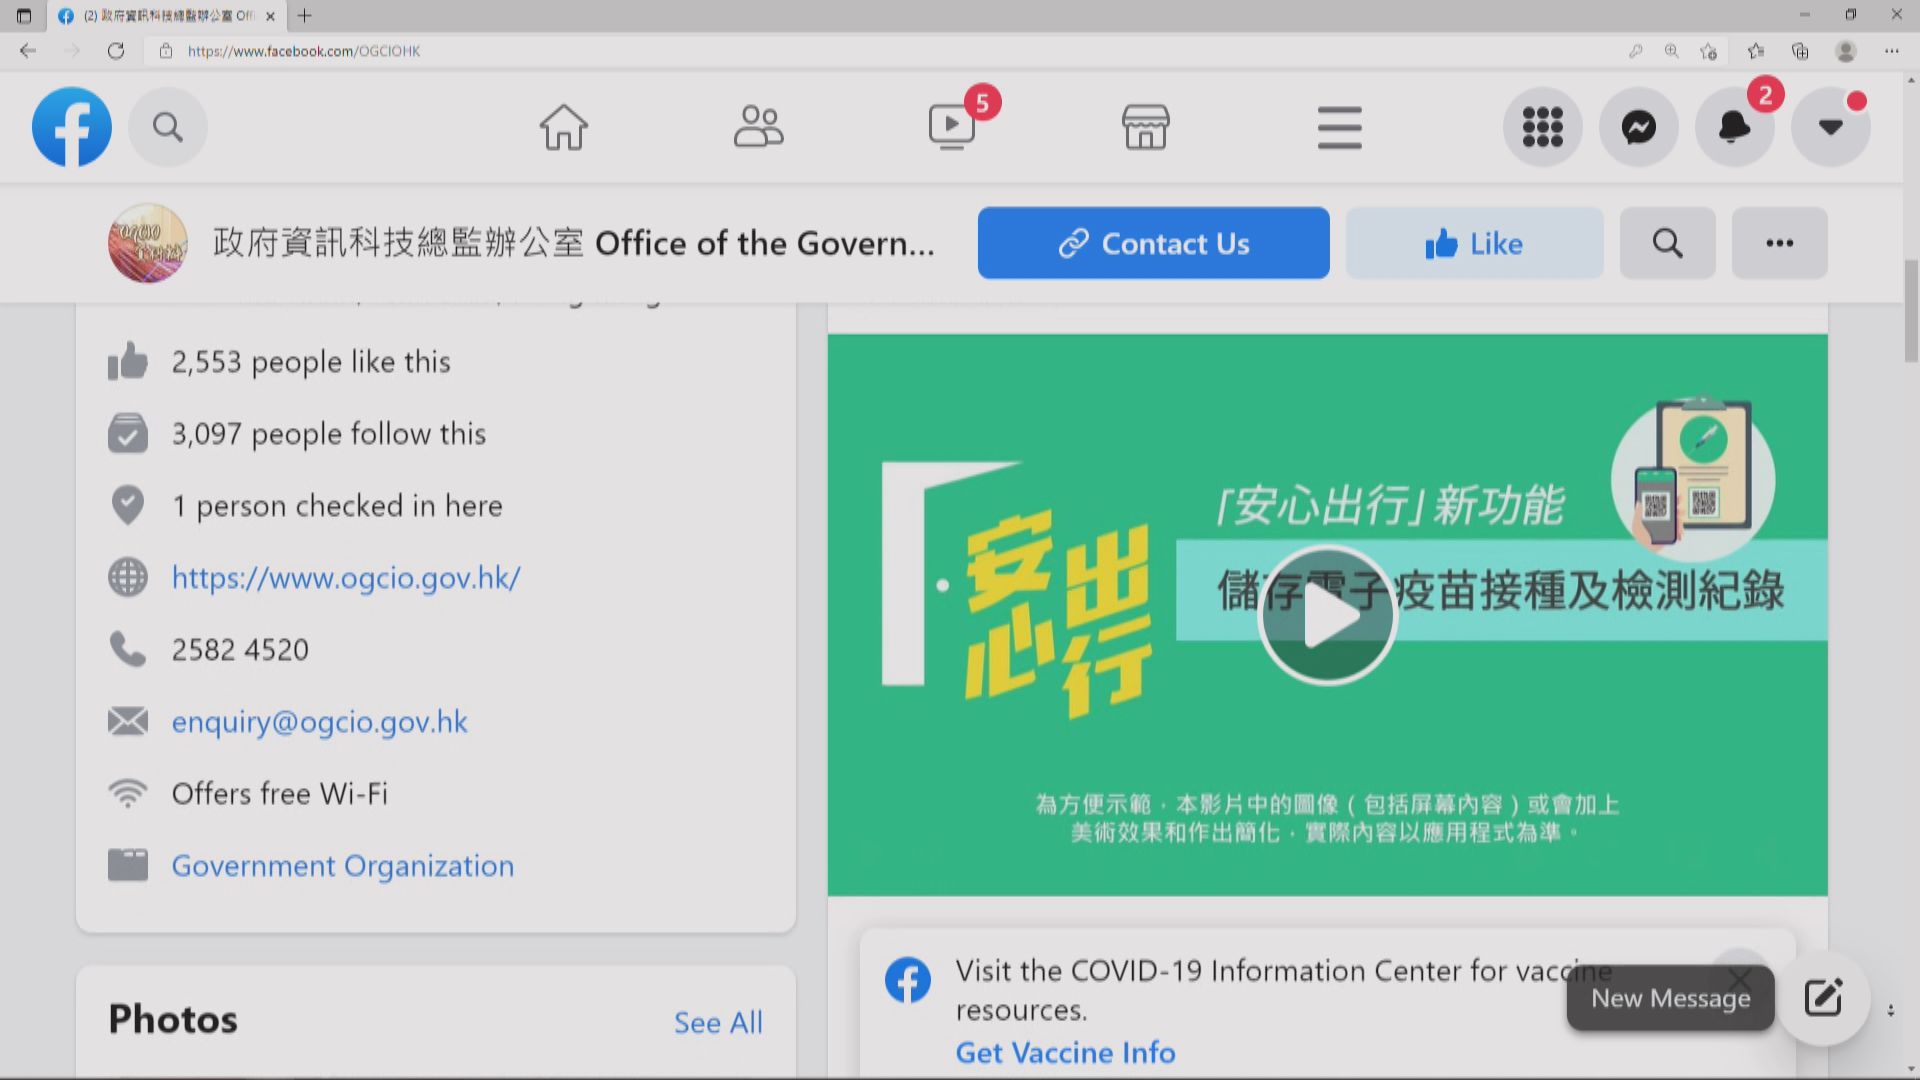This screenshot has height=1080, width=1920.
Task: Toggle Like on the OGCIO page
Action: [x=1474, y=243]
